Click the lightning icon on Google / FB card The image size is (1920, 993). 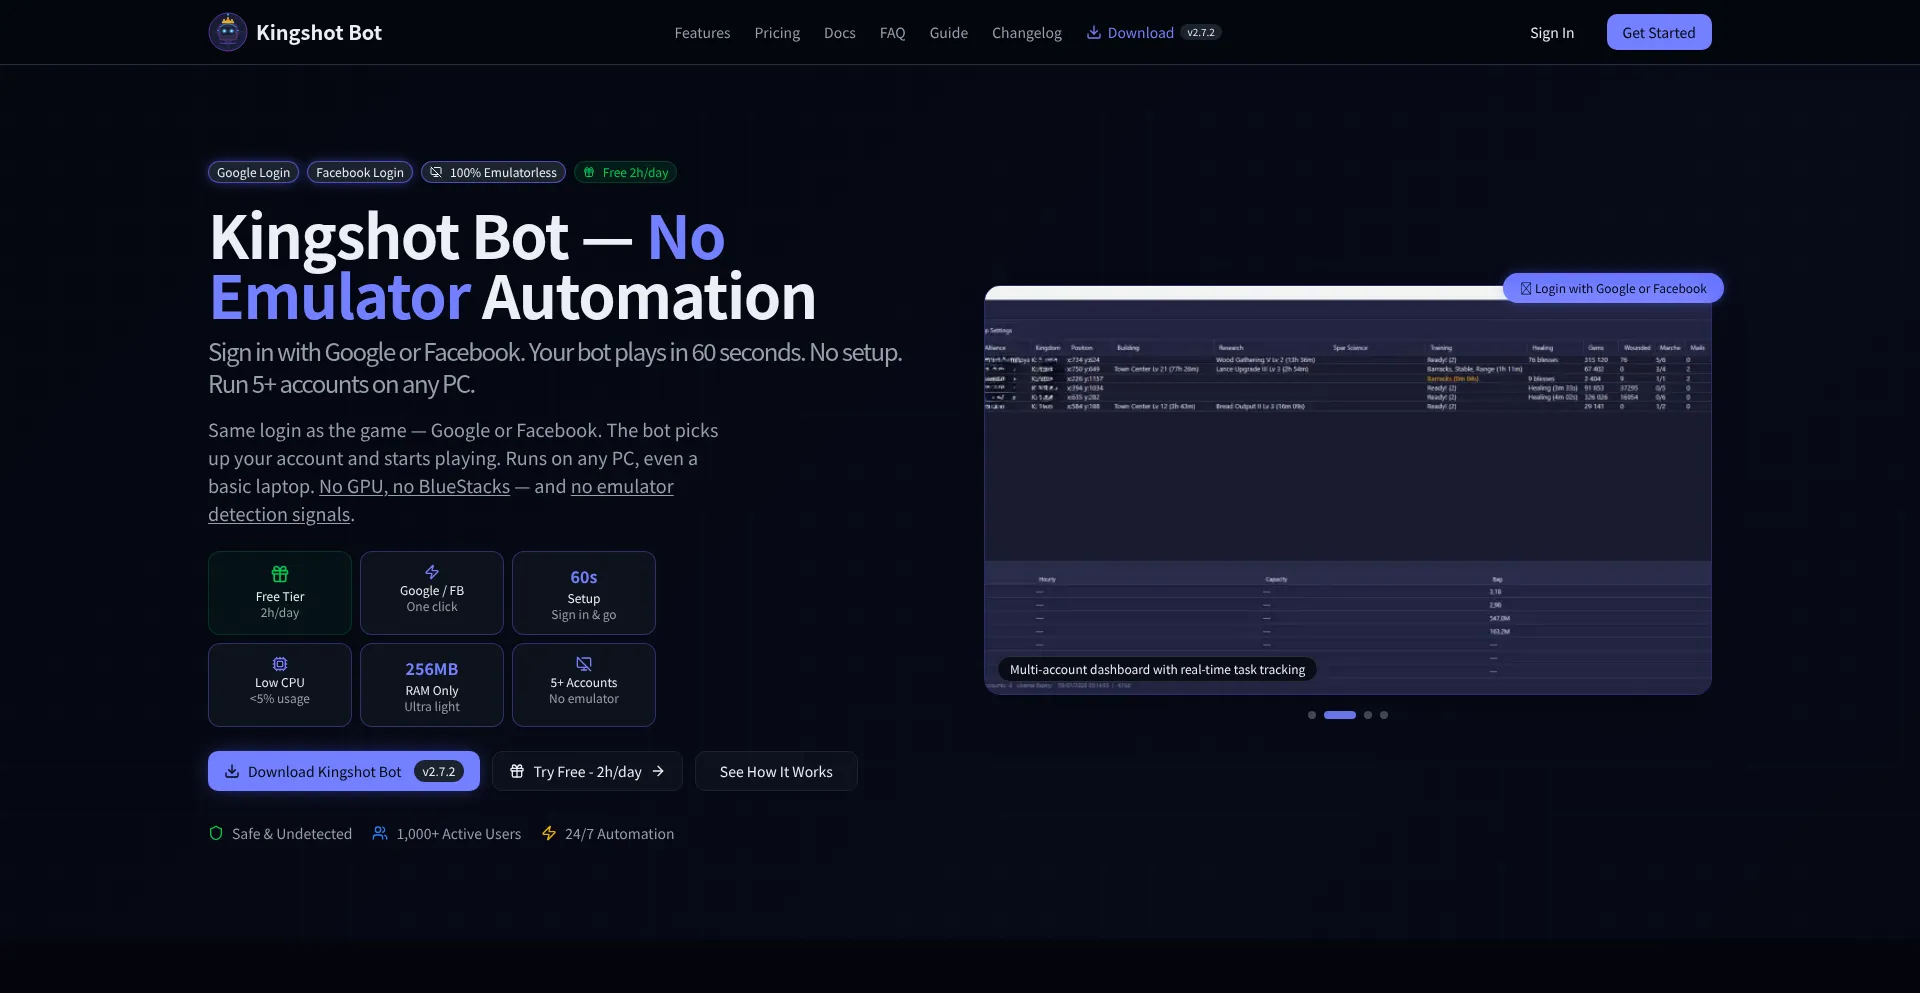[x=432, y=572]
